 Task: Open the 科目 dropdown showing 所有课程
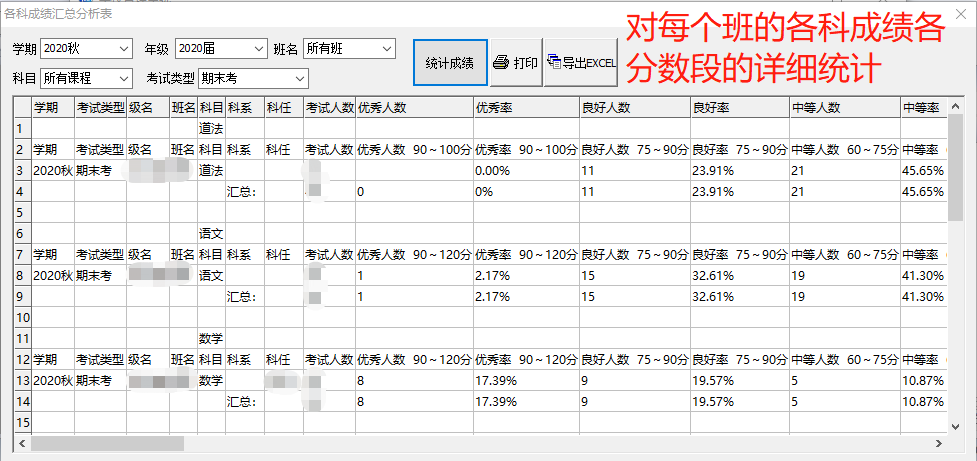86,78
